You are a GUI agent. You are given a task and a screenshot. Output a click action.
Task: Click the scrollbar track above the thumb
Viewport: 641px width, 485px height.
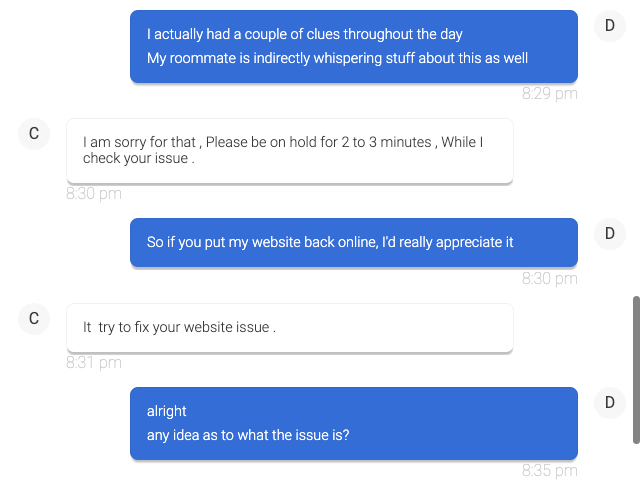point(636,150)
